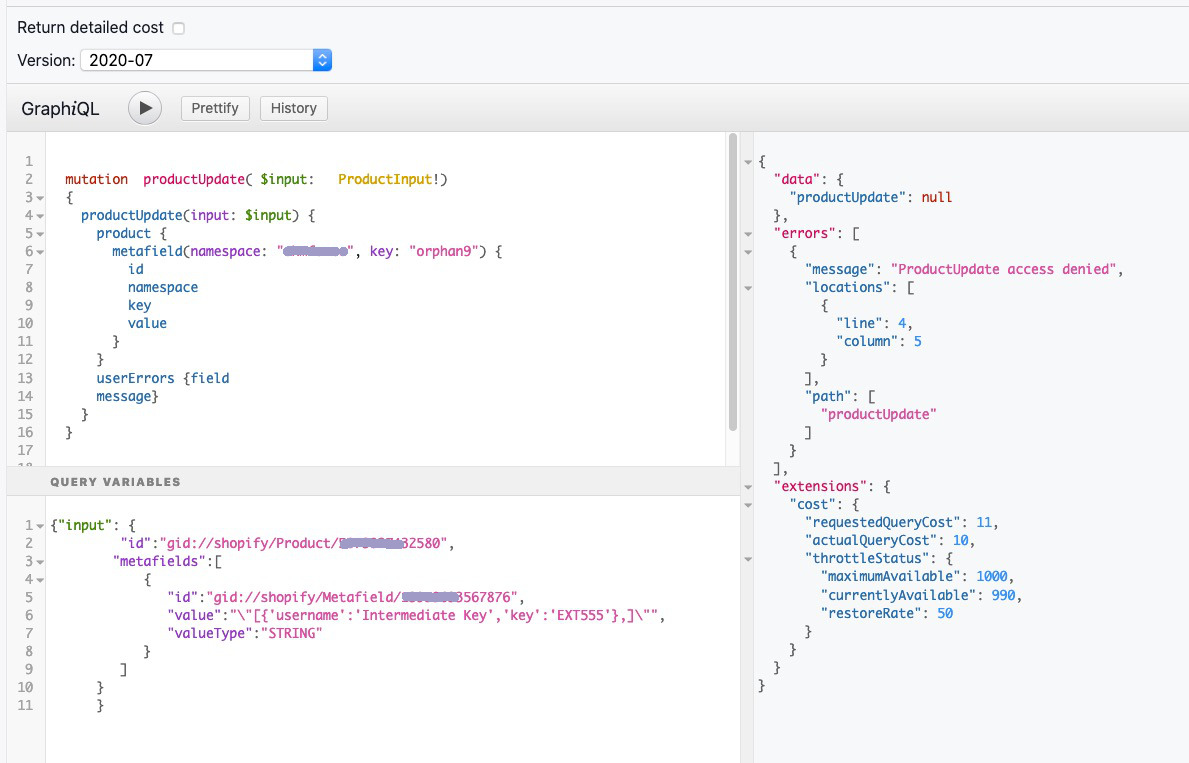The height and width of the screenshot is (763, 1189).
Task: Click the GraphiQL title label
Action: [60, 109]
